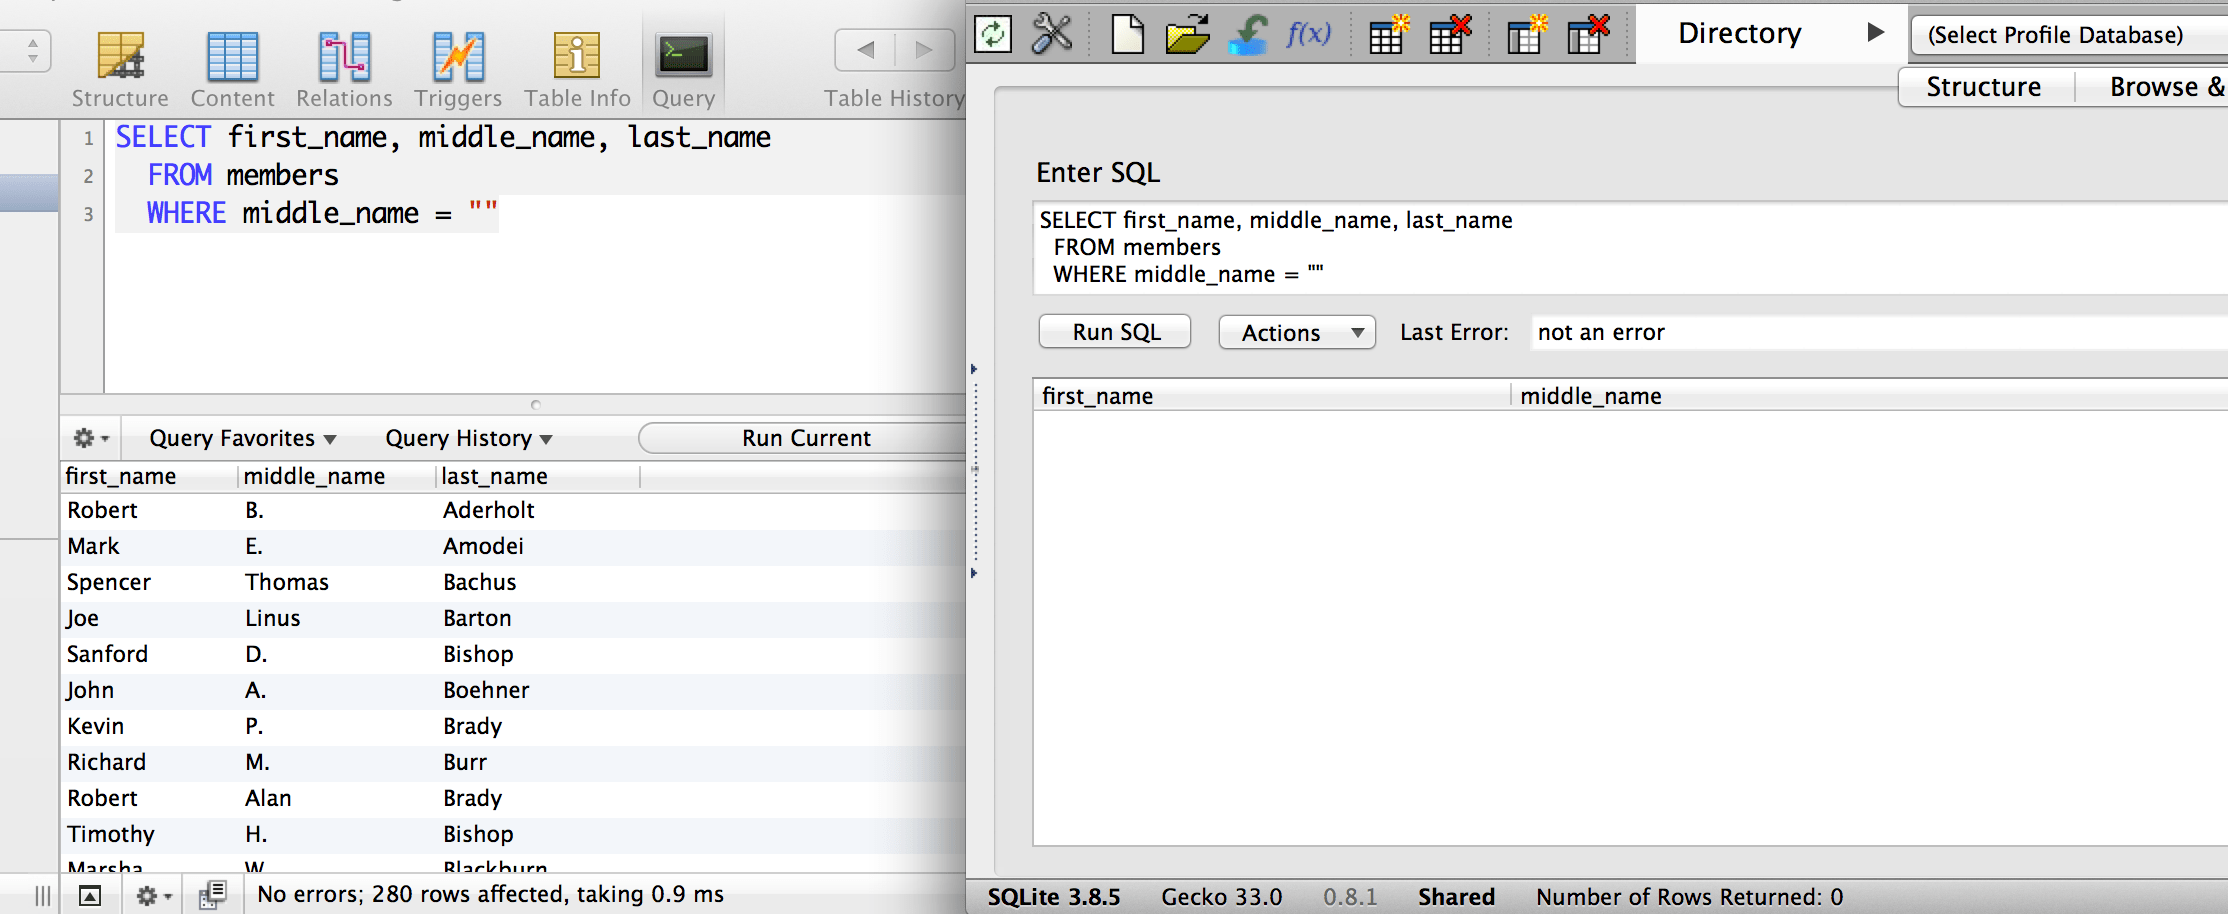2228x914 pixels.
Task: Click the Linus middle name cell
Action: [x=273, y=618]
